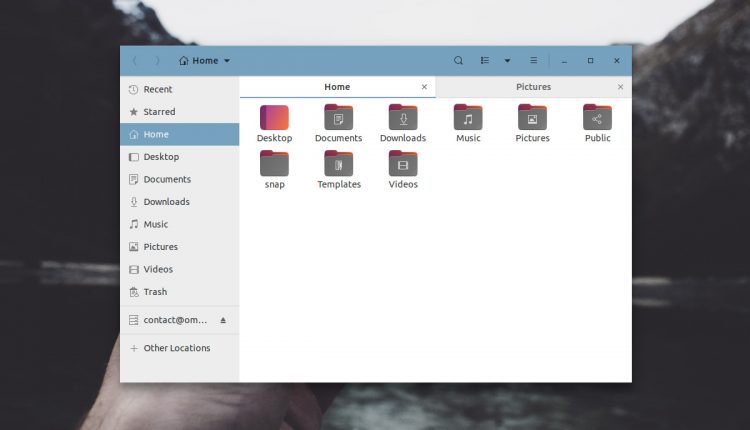Close the Pictures tab
Image resolution: width=750 pixels, height=430 pixels.
620,87
